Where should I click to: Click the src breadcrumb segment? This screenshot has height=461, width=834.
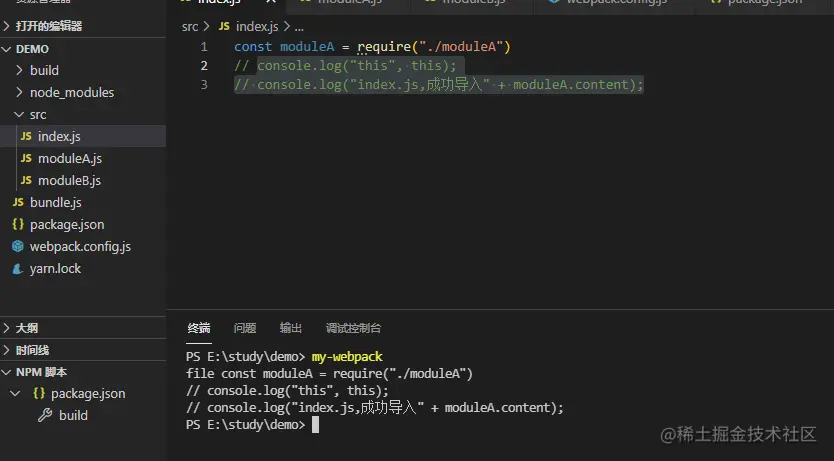pyautogui.click(x=190, y=27)
